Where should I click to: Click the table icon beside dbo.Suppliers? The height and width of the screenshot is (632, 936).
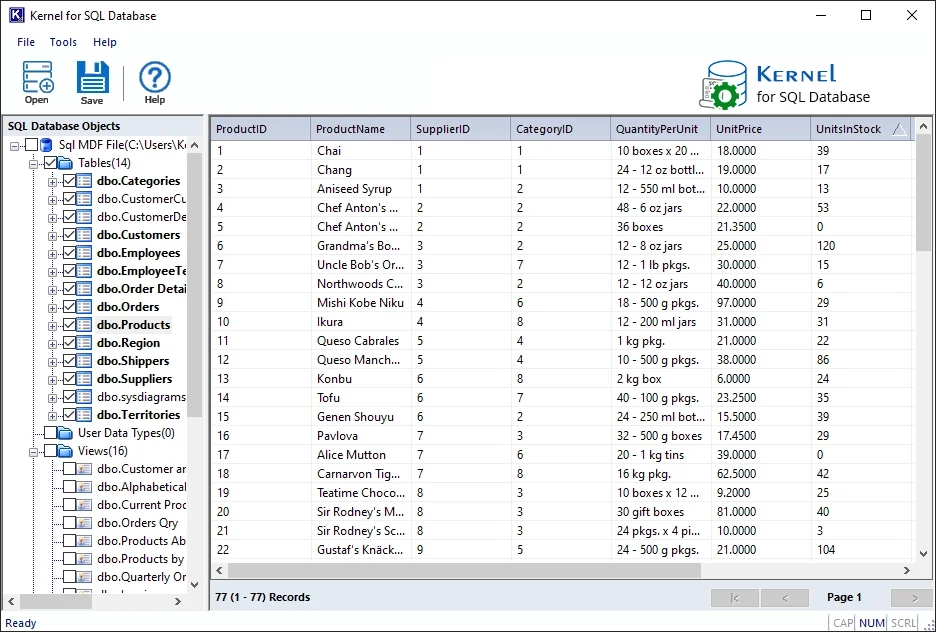[x=84, y=378]
